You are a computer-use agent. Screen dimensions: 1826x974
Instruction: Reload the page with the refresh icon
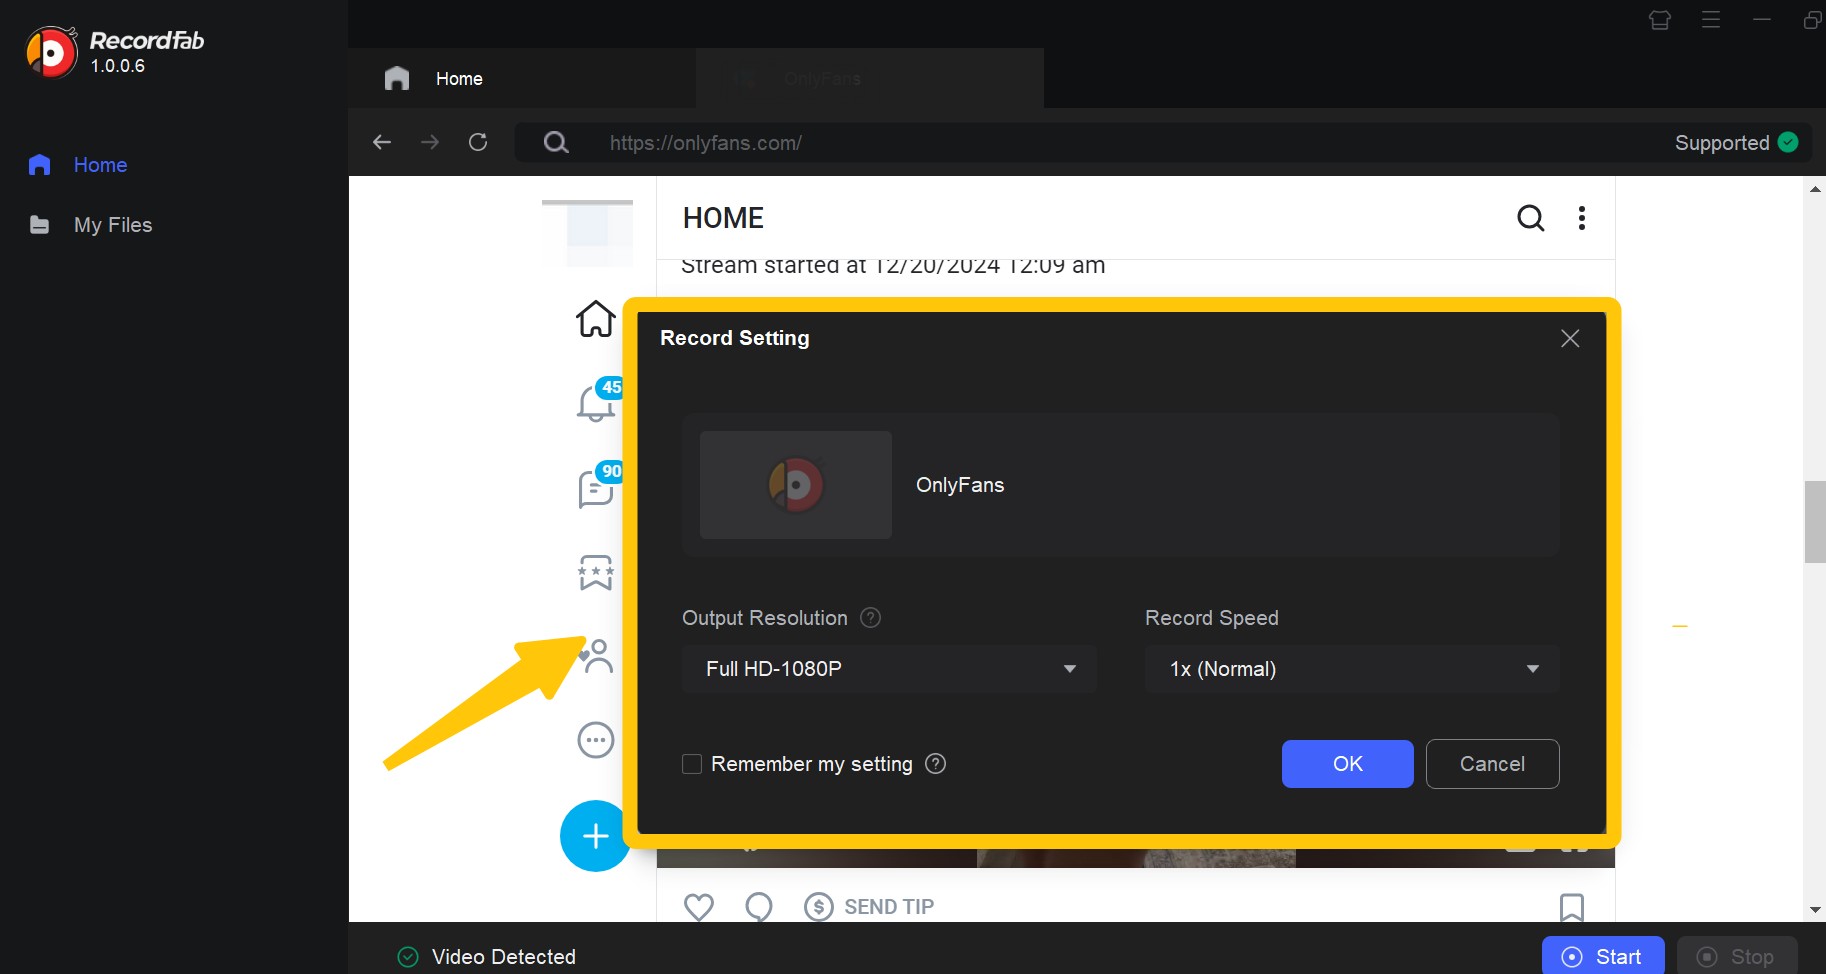click(478, 142)
